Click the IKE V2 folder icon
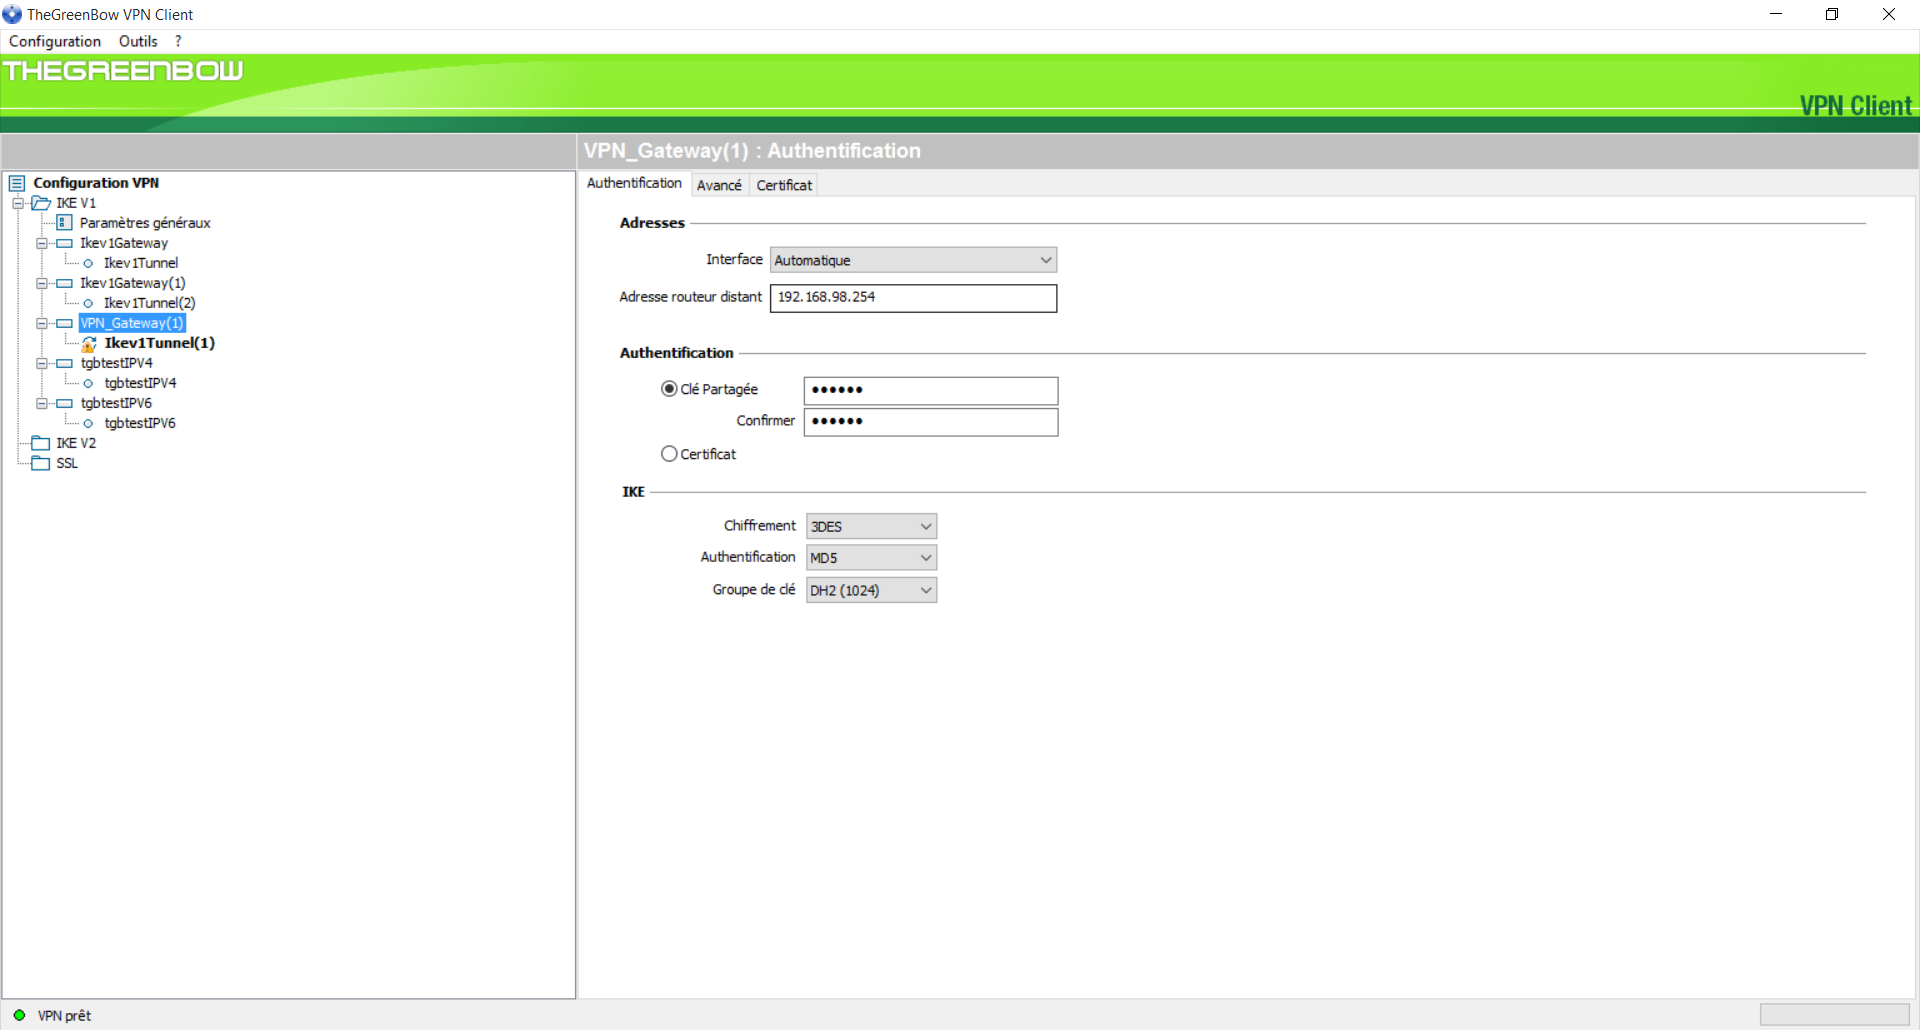 click(x=41, y=443)
